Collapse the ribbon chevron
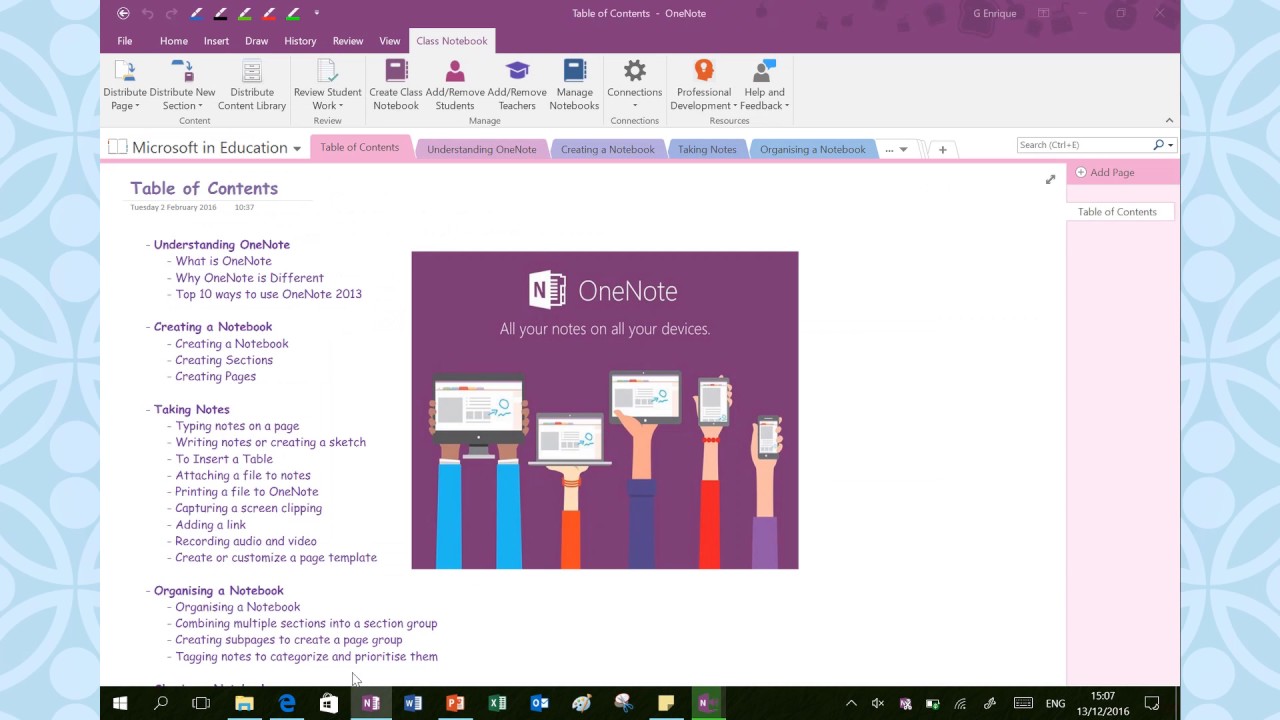Viewport: 1280px width, 720px height. [1169, 120]
